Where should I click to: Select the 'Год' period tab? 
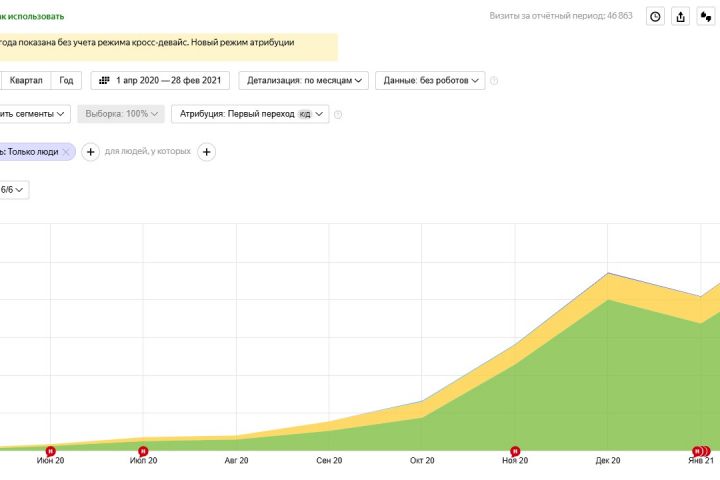tap(66, 81)
